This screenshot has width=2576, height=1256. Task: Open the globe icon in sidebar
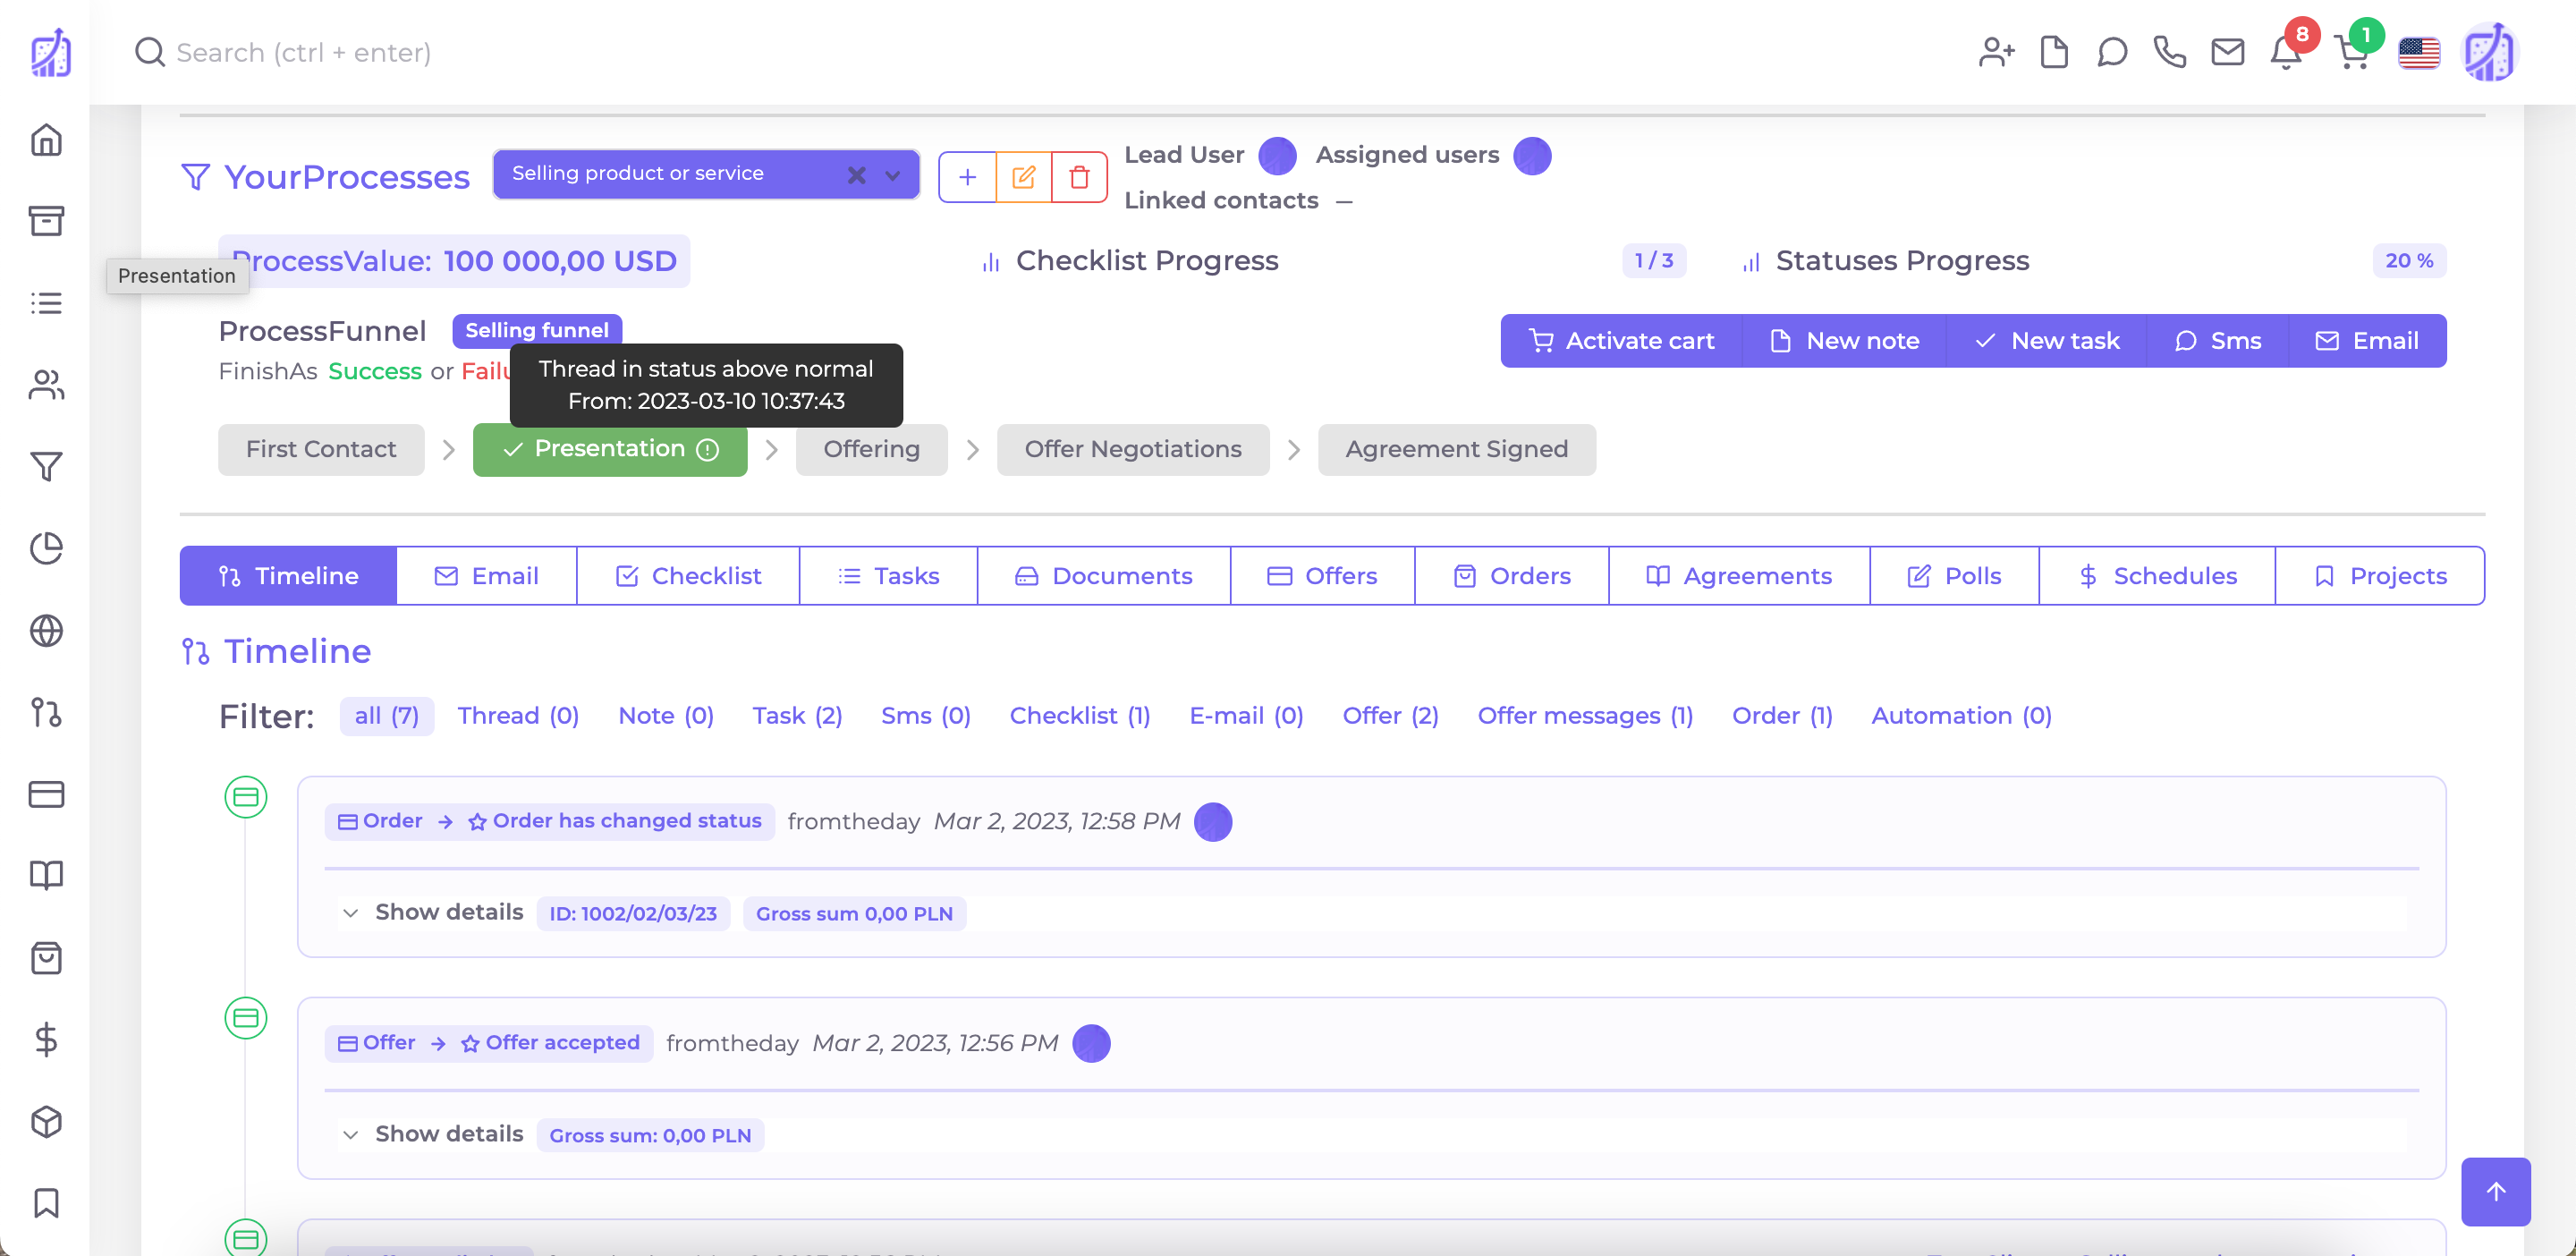(x=46, y=630)
